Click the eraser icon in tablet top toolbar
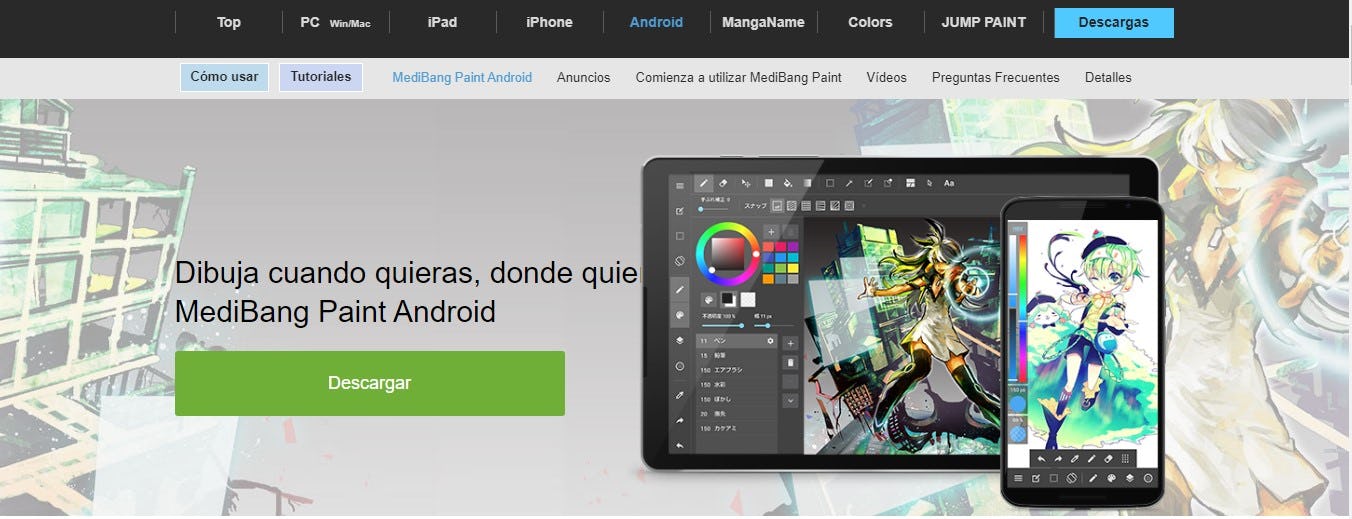Viewport: 1352px width, 519px height. click(x=724, y=184)
